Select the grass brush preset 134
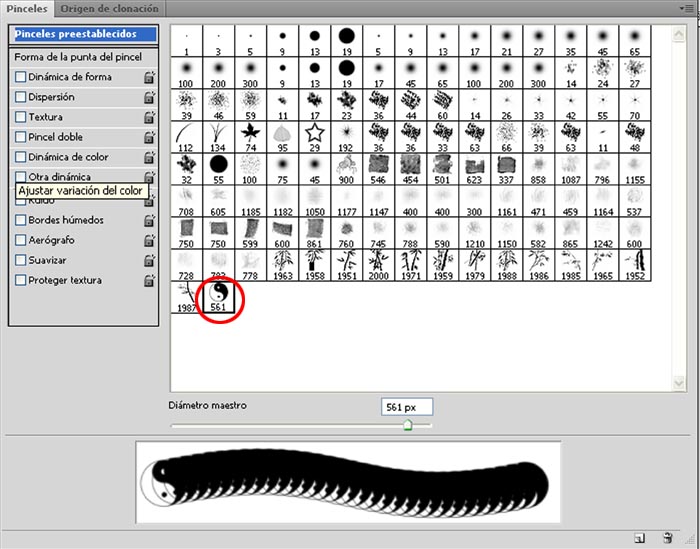 coord(219,137)
